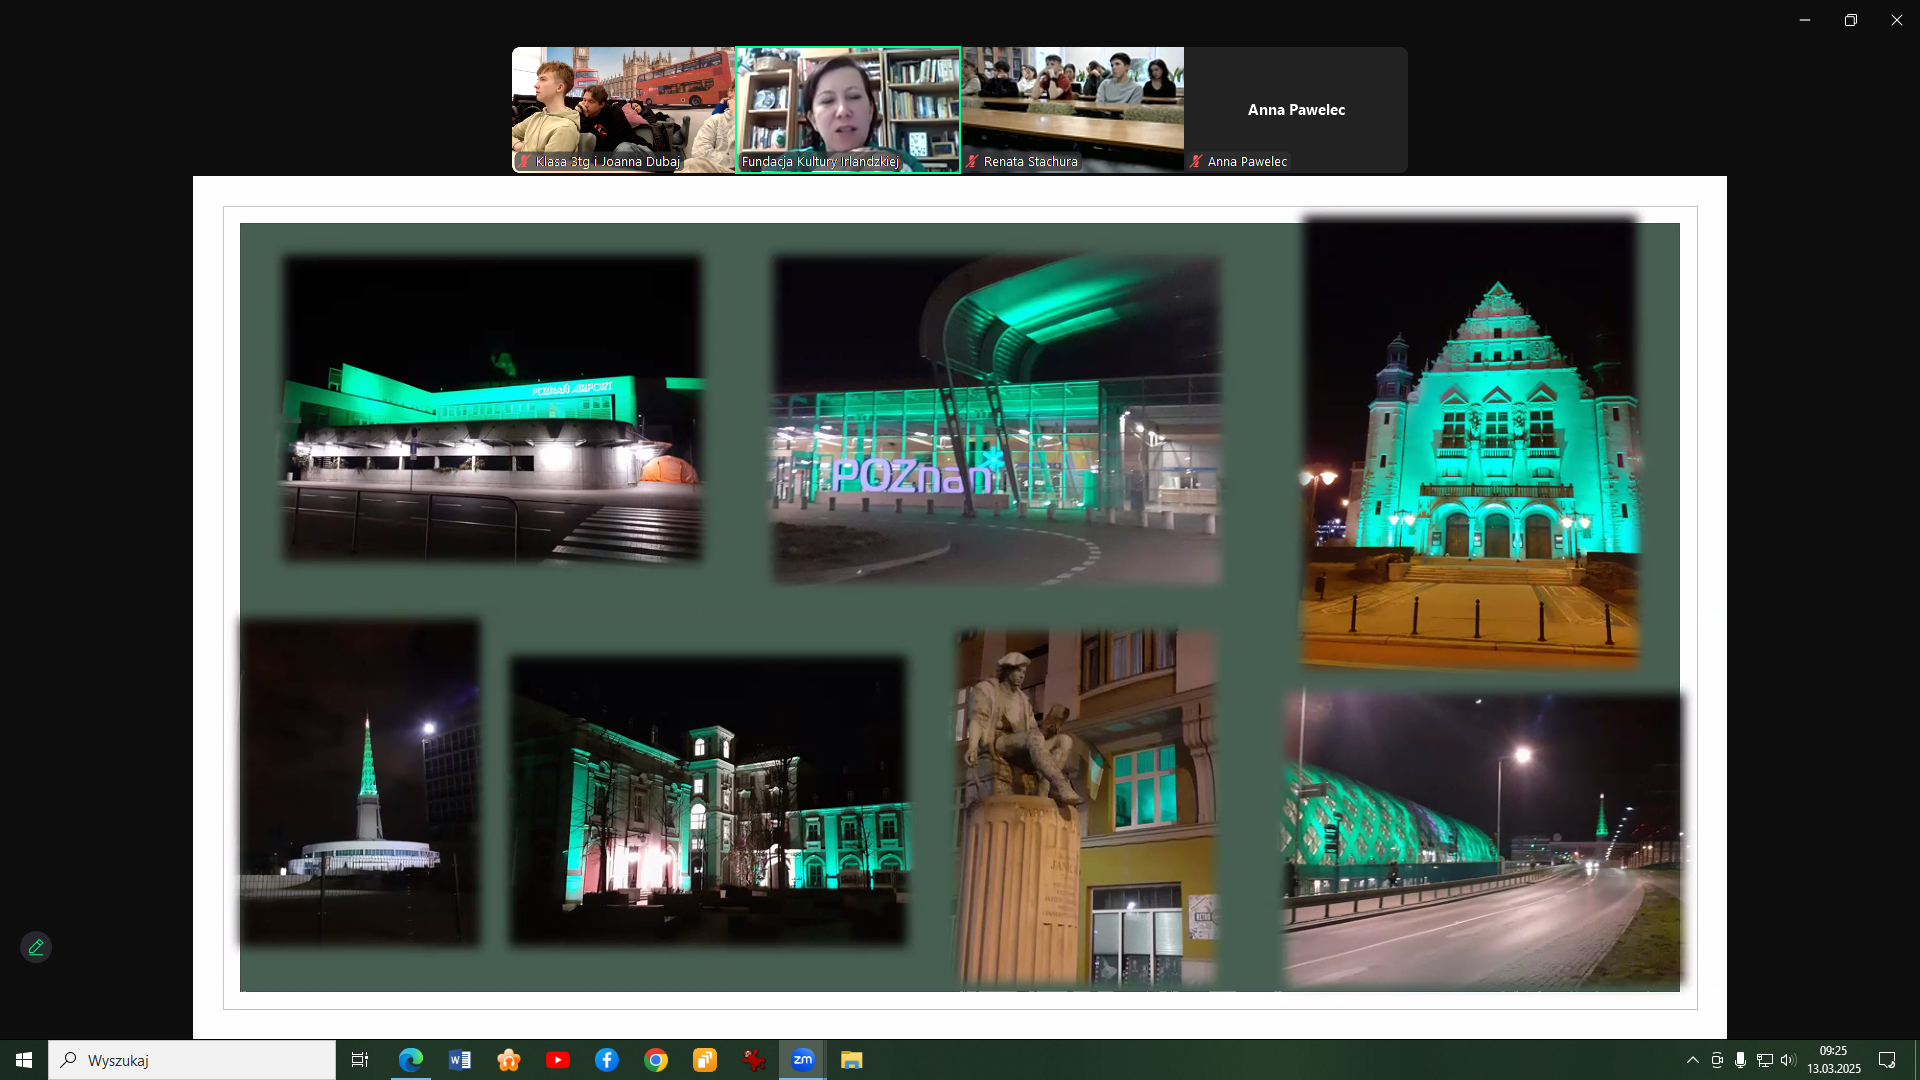Viewport: 1920px width, 1080px height.
Task: Select Klasa 3tg i Joanna Dubaj video
Action: (623, 109)
